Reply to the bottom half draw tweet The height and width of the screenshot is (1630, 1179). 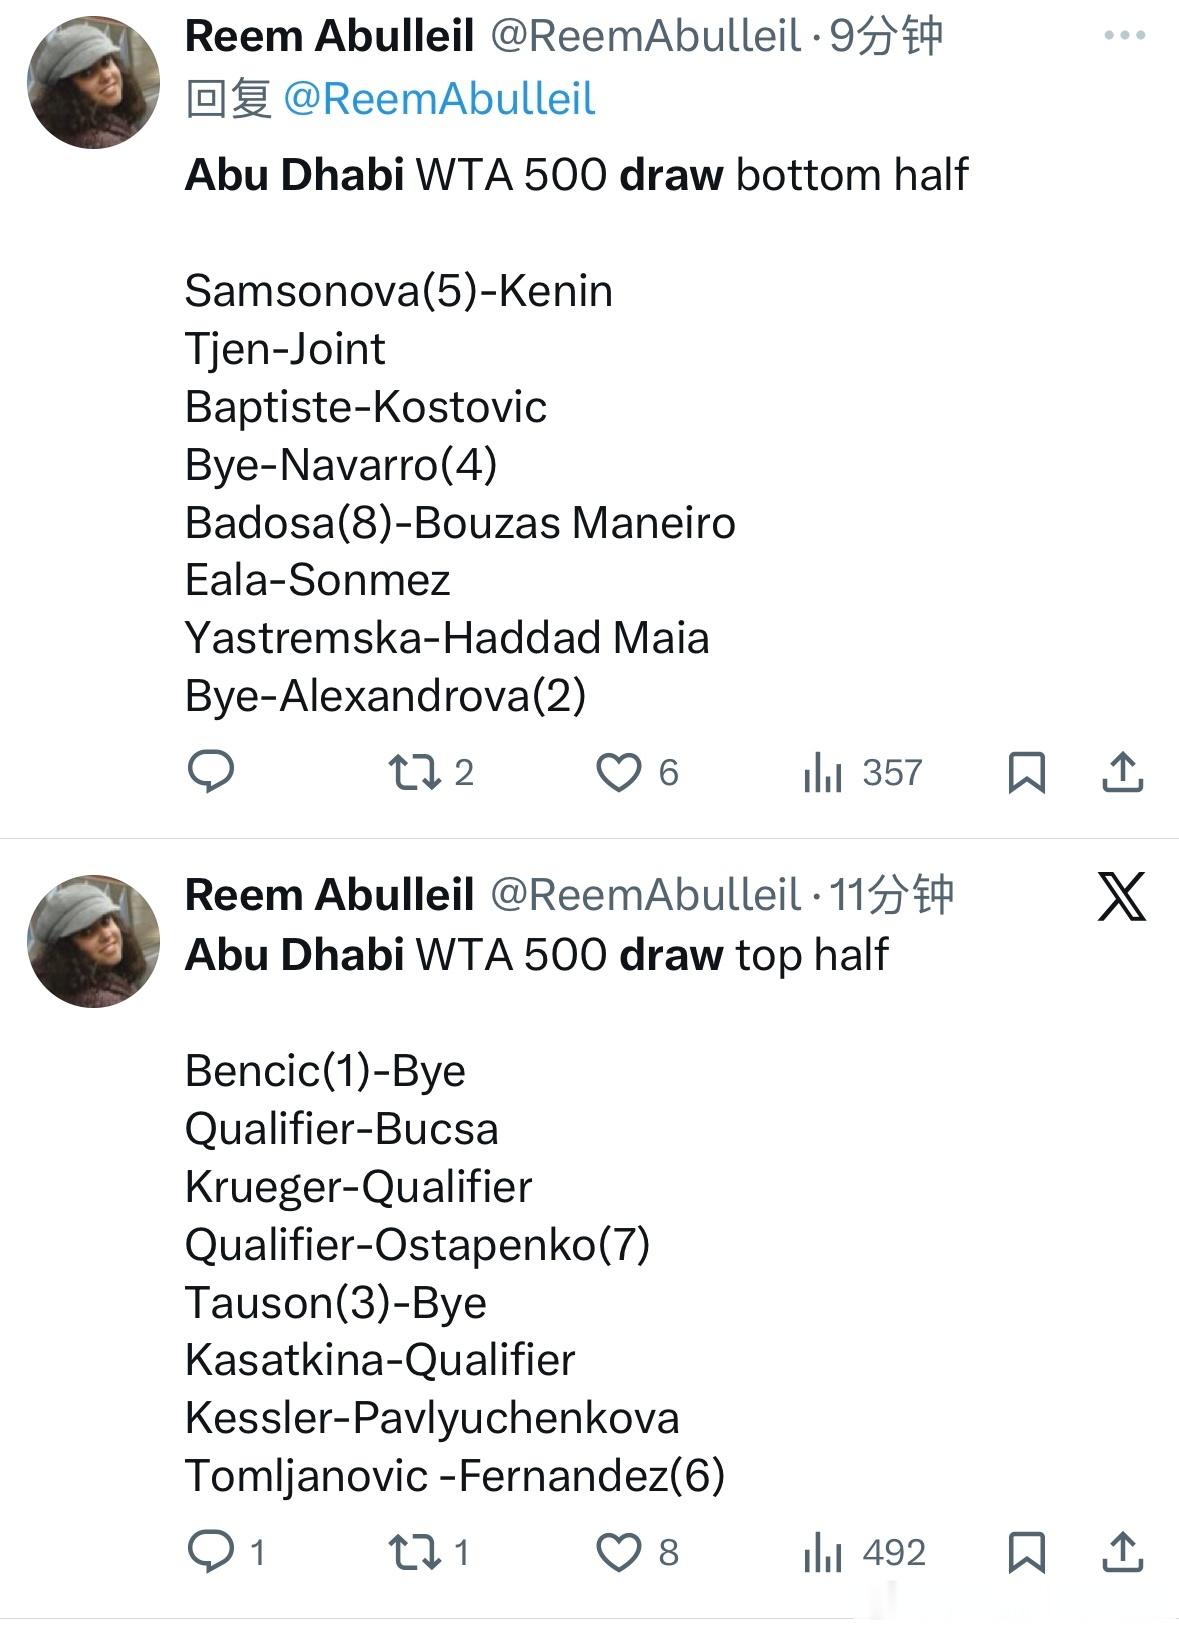point(211,772)
